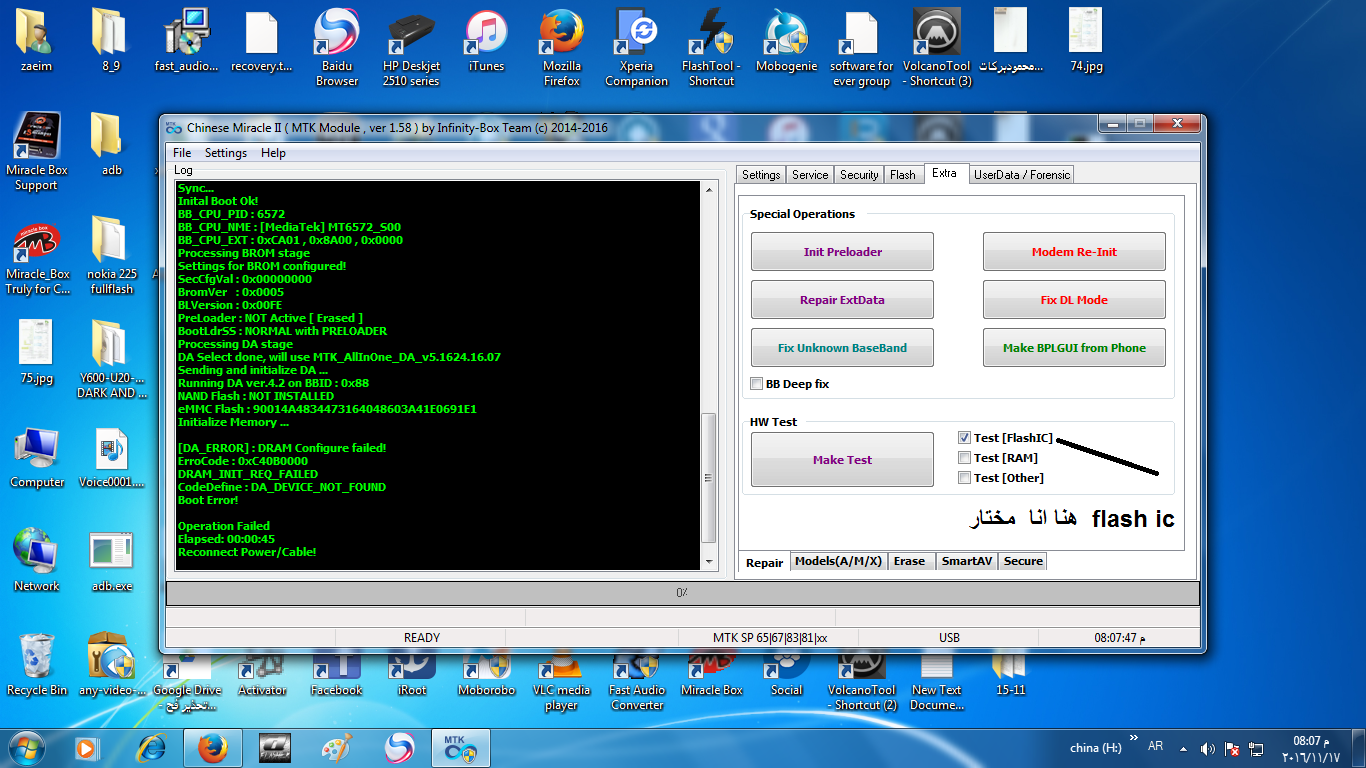Screen dimensions: 1366x768
Task: Open the Help menu
Action: point(273,153)
